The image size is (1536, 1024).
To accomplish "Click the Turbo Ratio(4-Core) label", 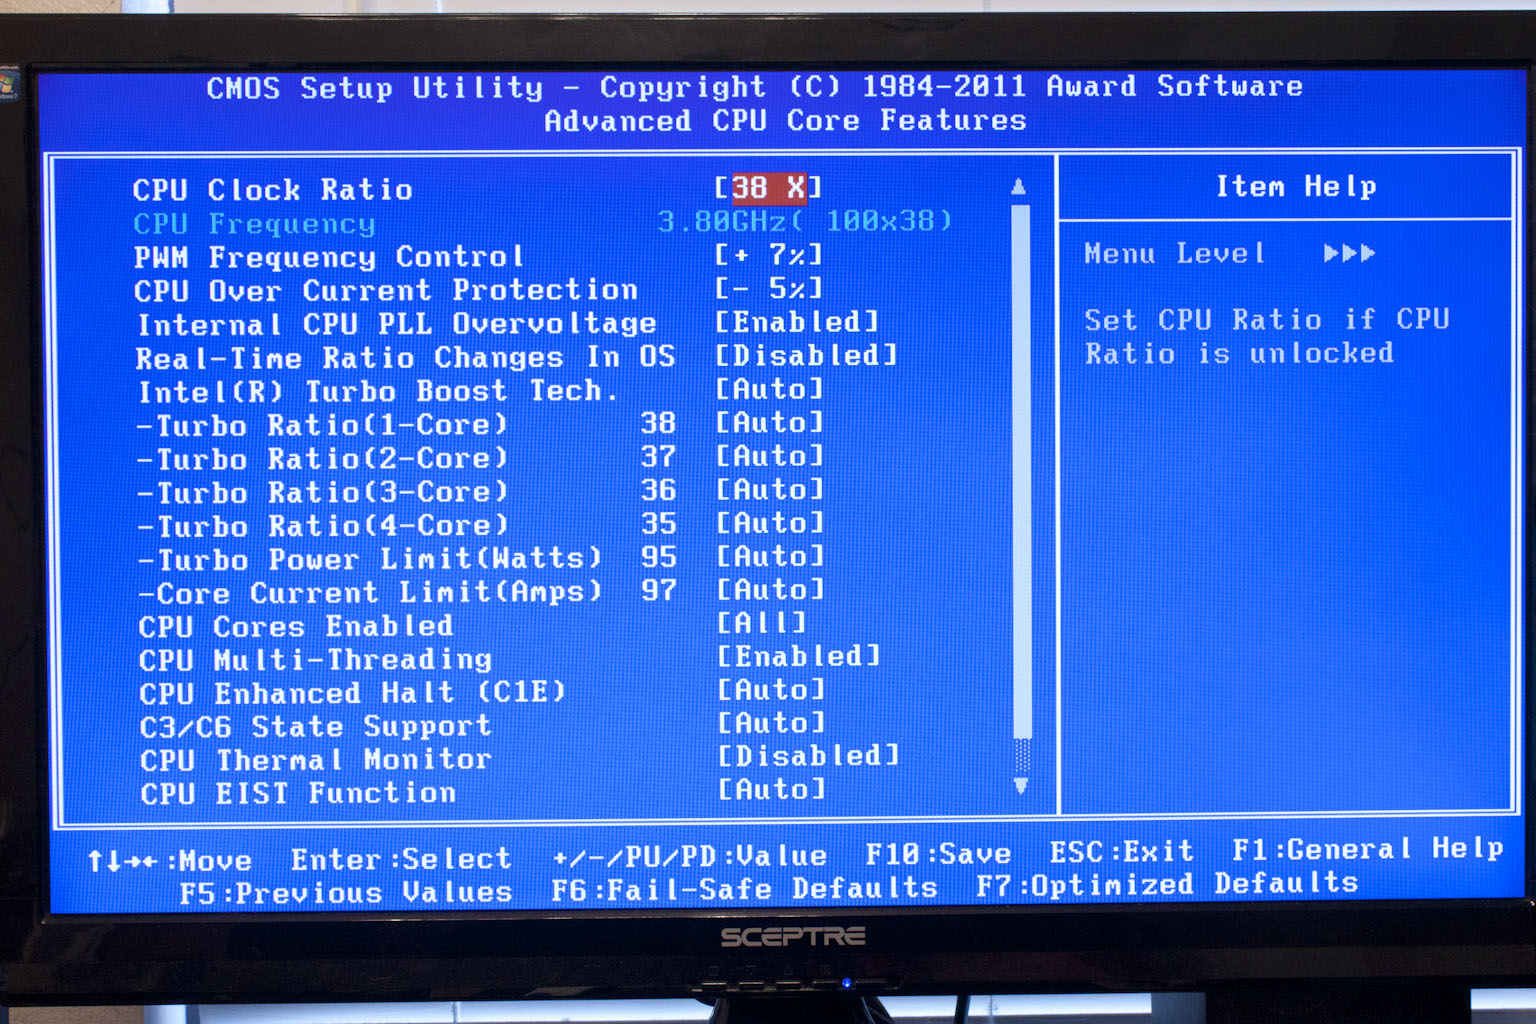I will pos(322,525).
